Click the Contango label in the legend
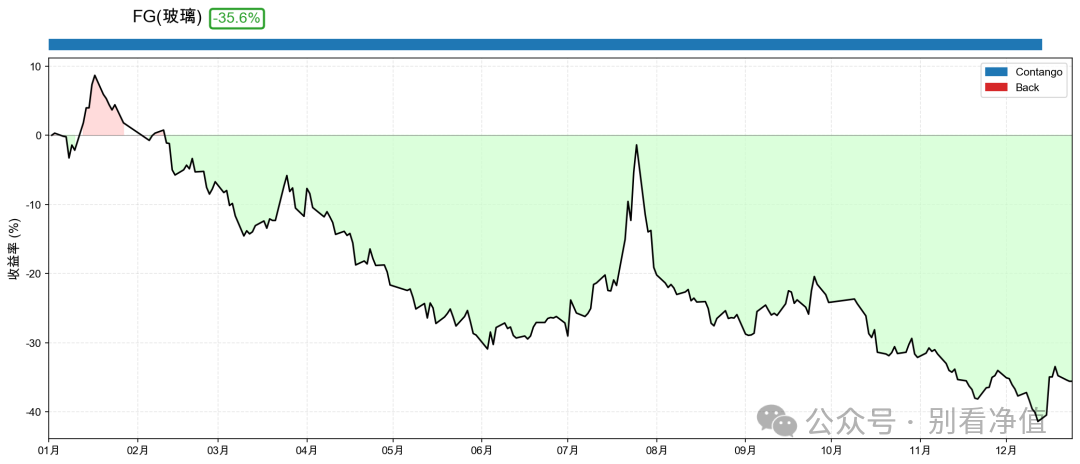 (x=1038, y=72)
